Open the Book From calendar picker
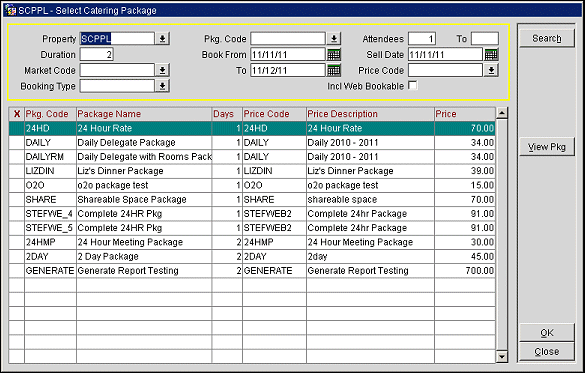This screenshot has width=585, height=373. pyautogui.click(x=334, y=55)
